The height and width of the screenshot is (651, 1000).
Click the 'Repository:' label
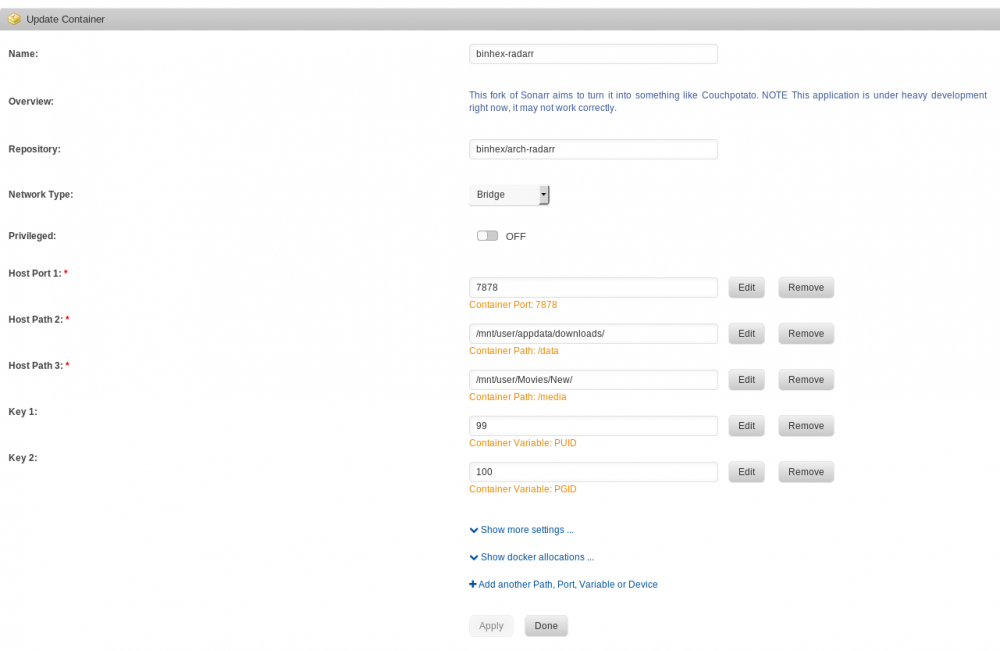coord(34,149)
